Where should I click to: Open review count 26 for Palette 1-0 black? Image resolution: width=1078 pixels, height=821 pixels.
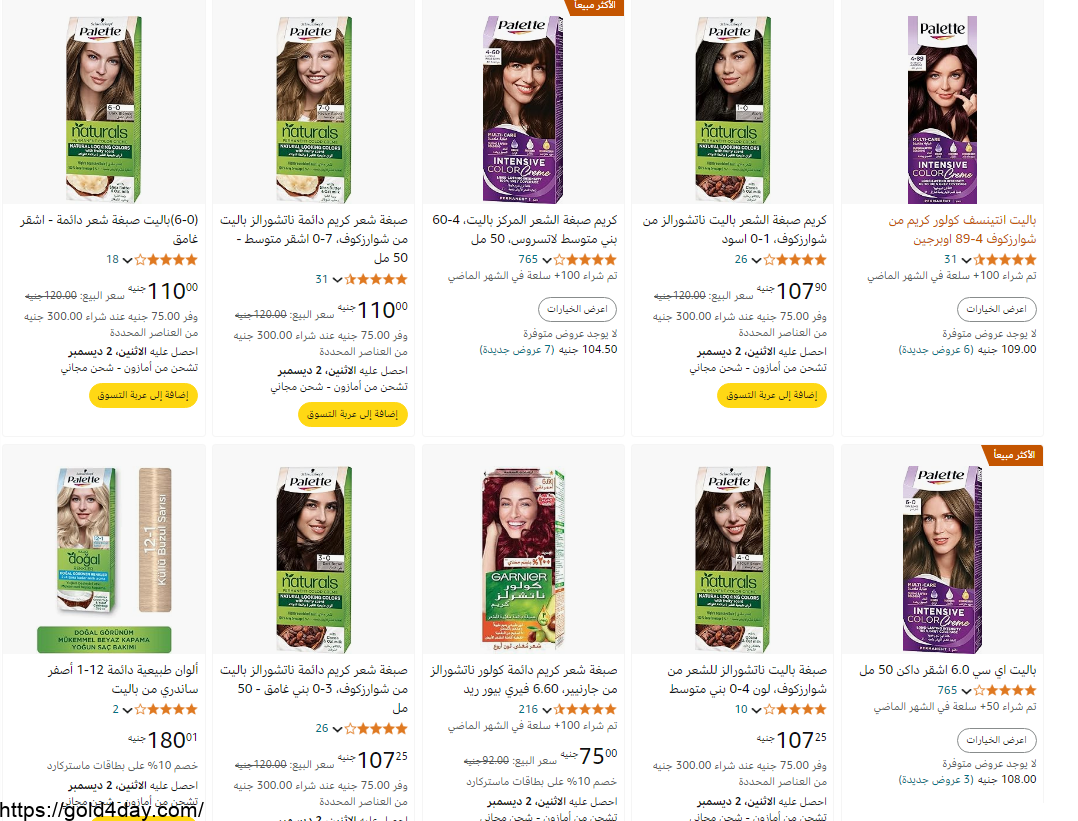[740, 260]
